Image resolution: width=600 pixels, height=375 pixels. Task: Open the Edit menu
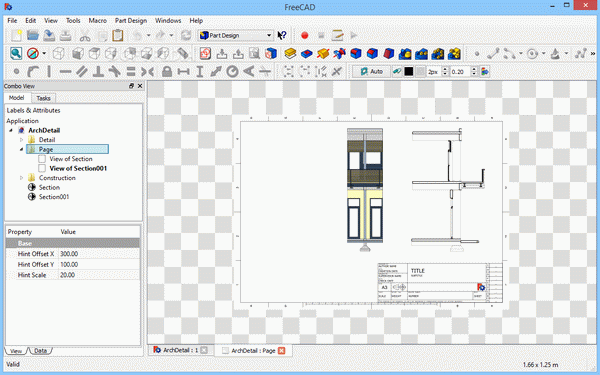(x=31, y=21)
